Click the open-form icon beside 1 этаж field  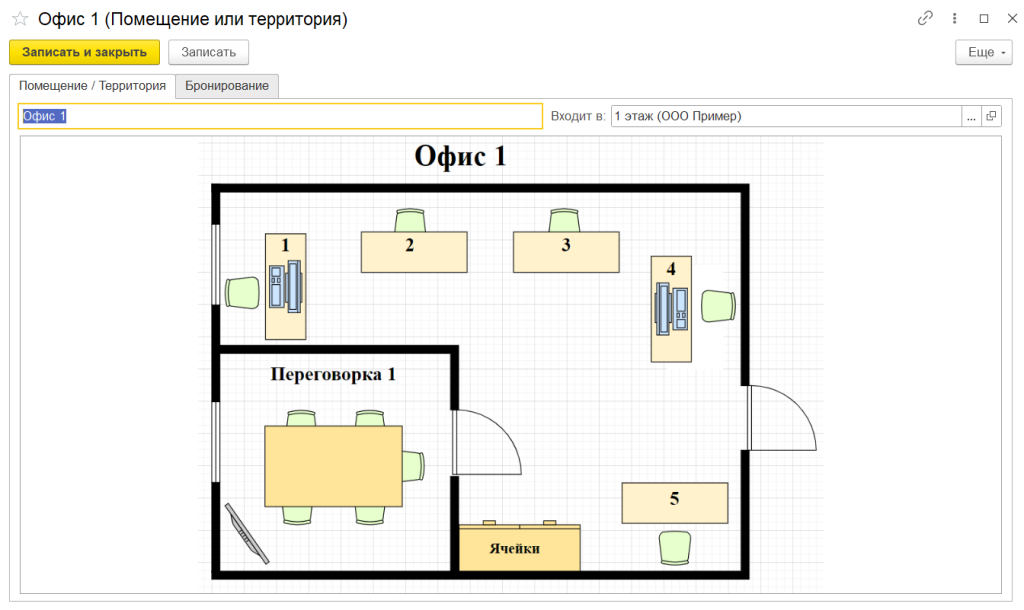point(991,116)
